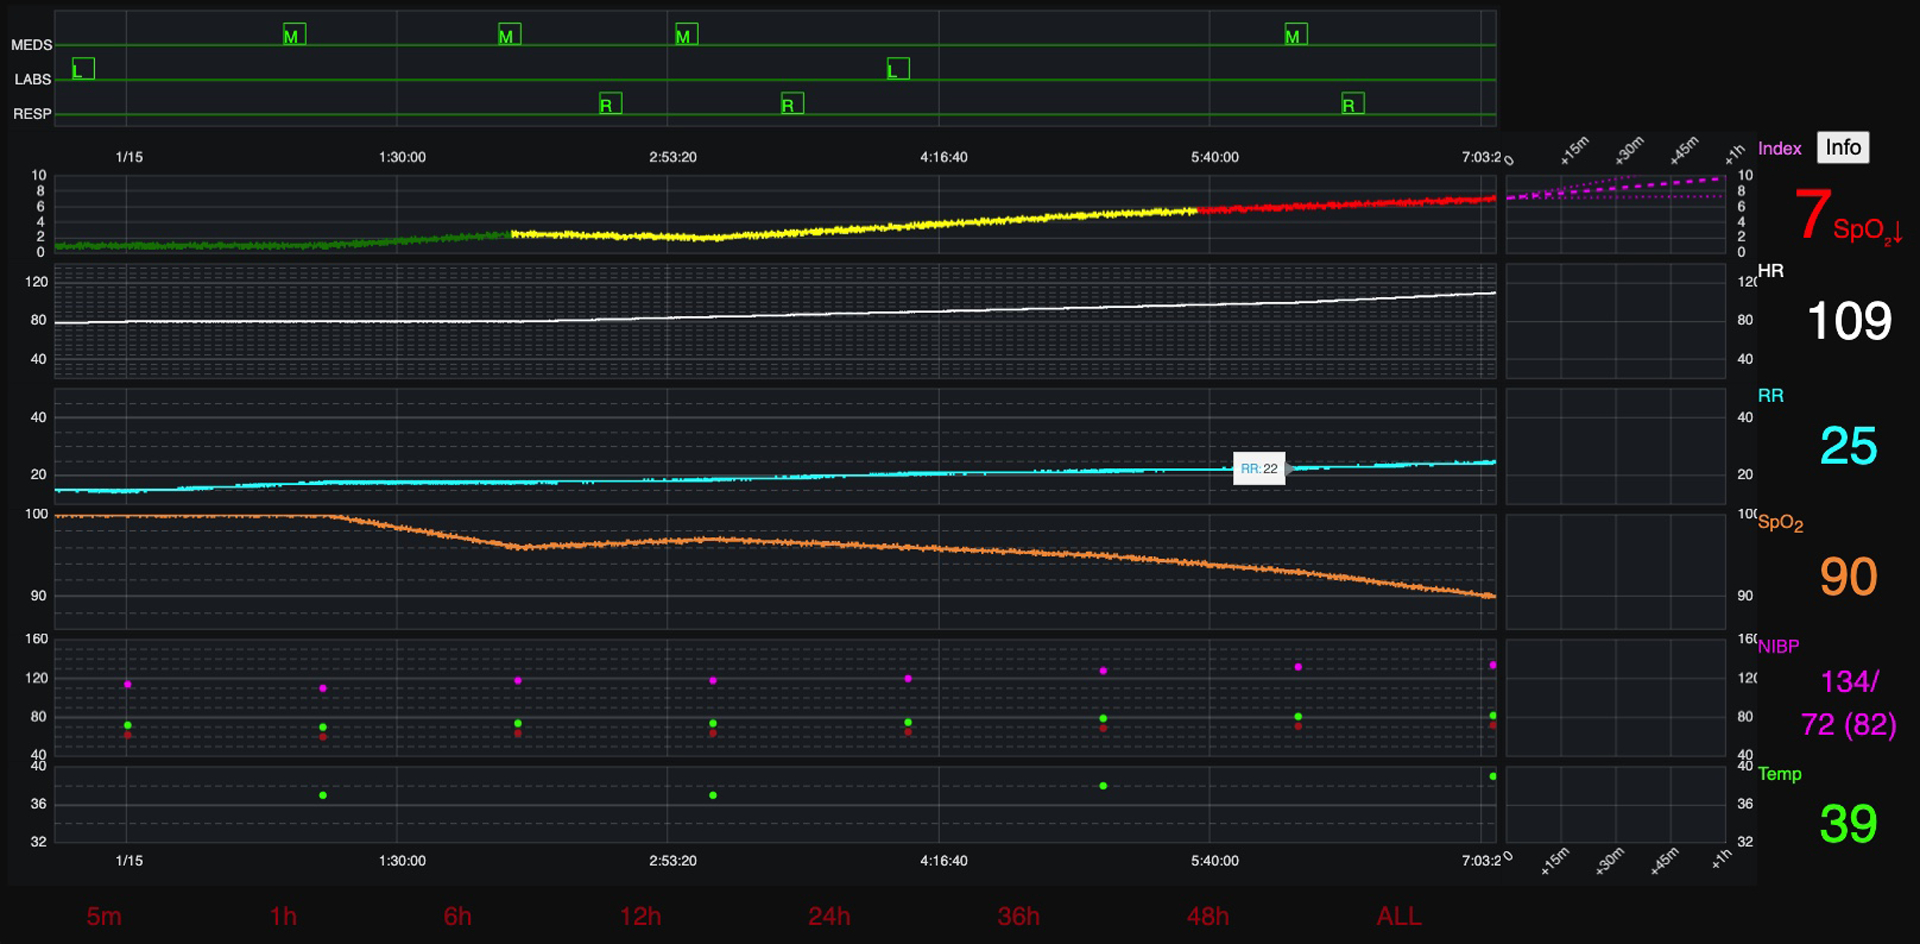
Task: Click the HR label
Action: [x=1771, y=271]
